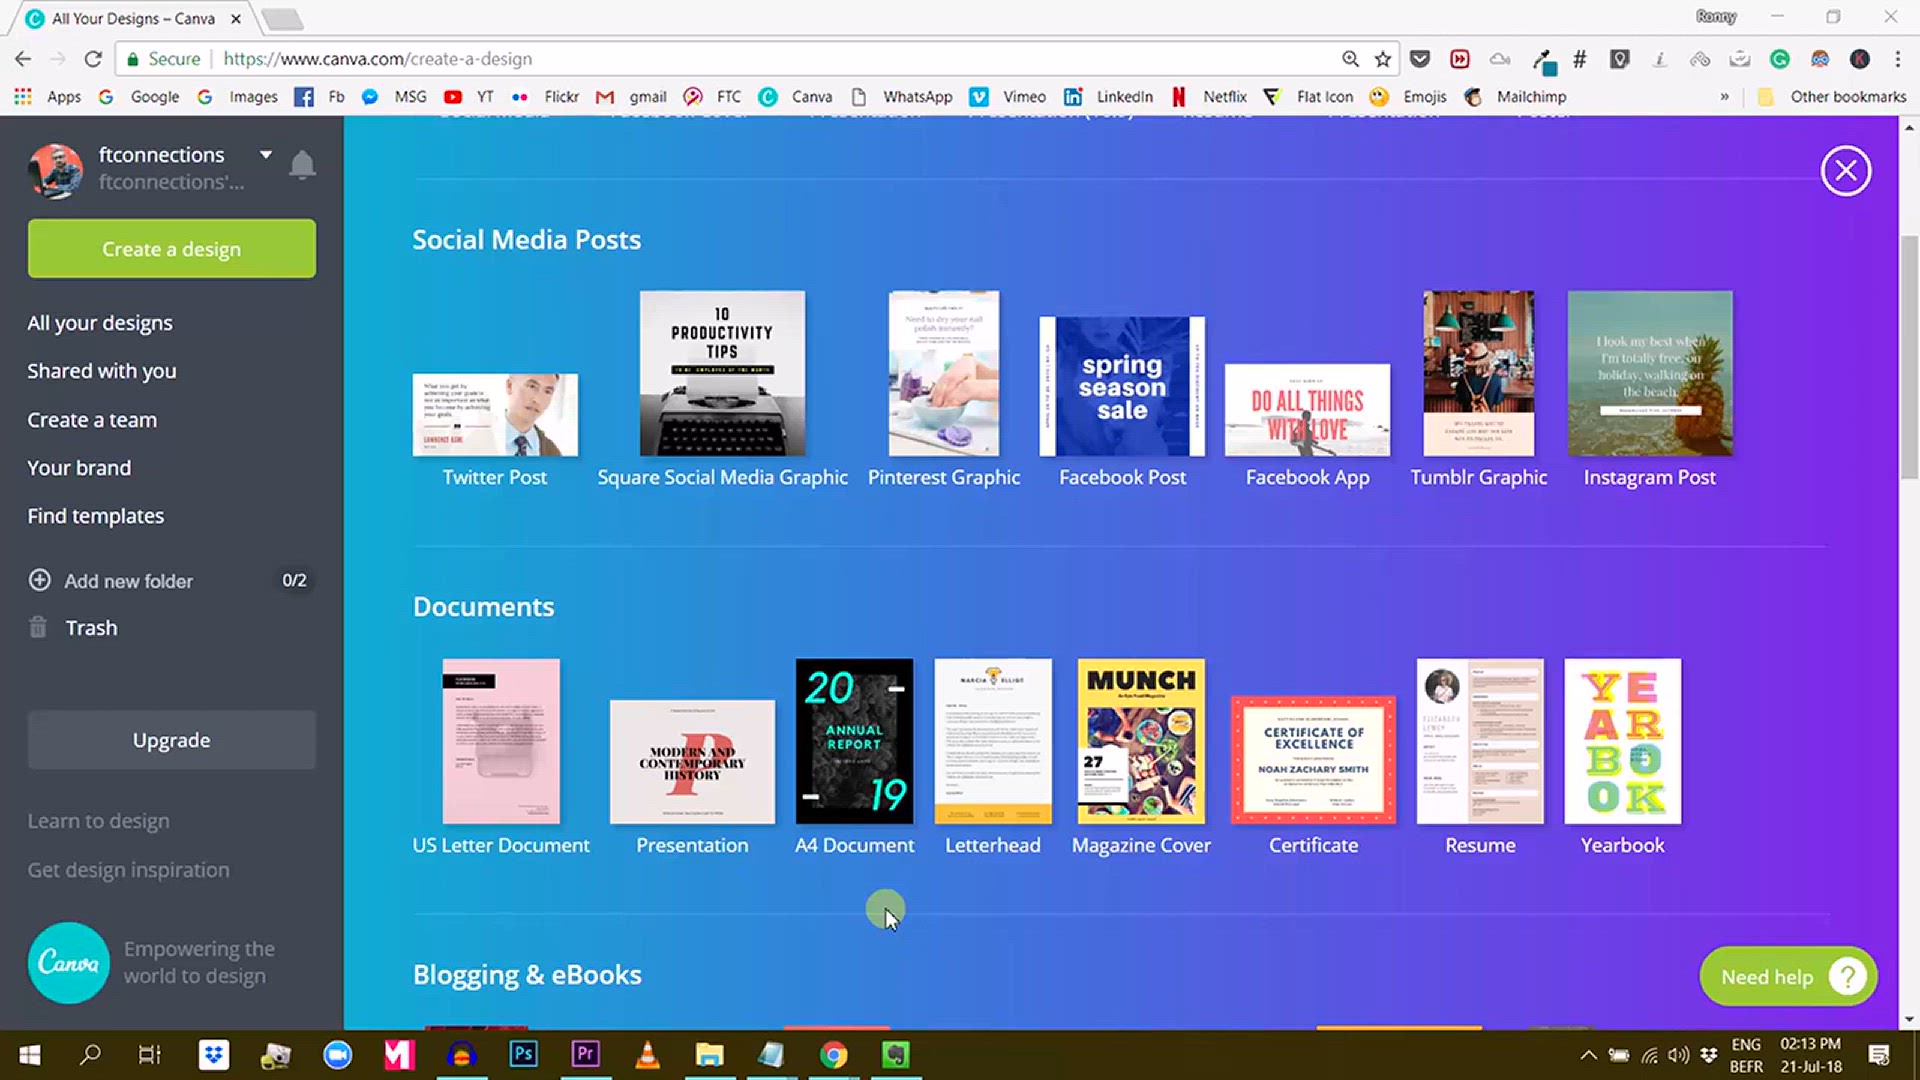This screenshot has width=1920, height=1080.
Task: Choose the Square Social Media Graphic thumbnail
Action: [722, 373]
